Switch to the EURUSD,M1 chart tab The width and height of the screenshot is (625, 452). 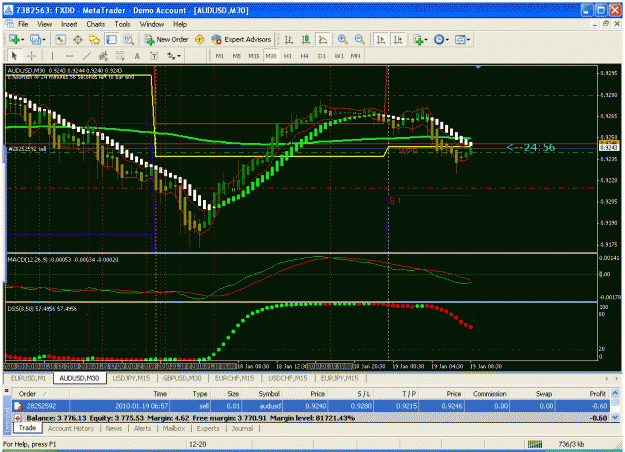click(28, 378)
